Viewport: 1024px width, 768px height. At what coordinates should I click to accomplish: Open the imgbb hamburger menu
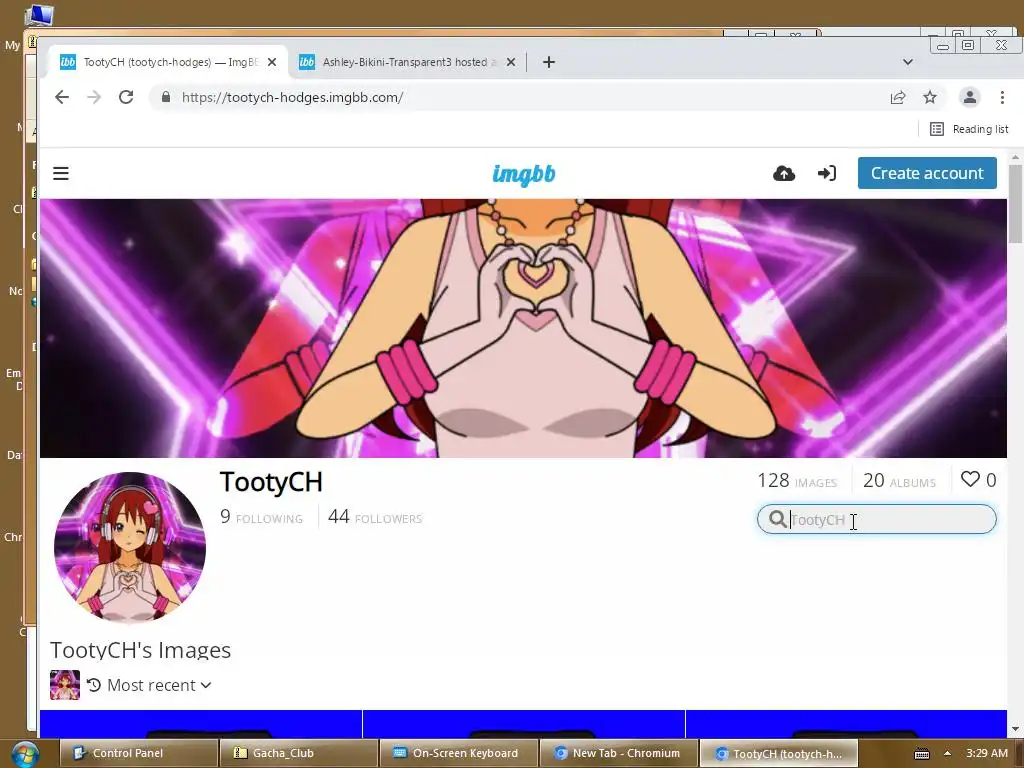61,173
